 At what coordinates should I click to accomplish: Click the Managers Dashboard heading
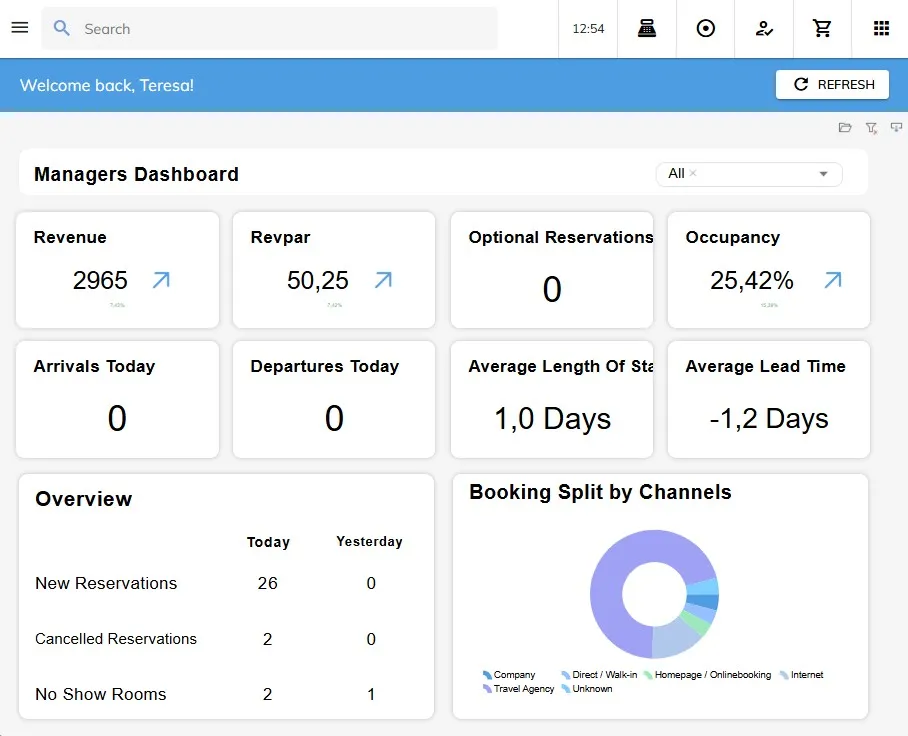point(136,174)
